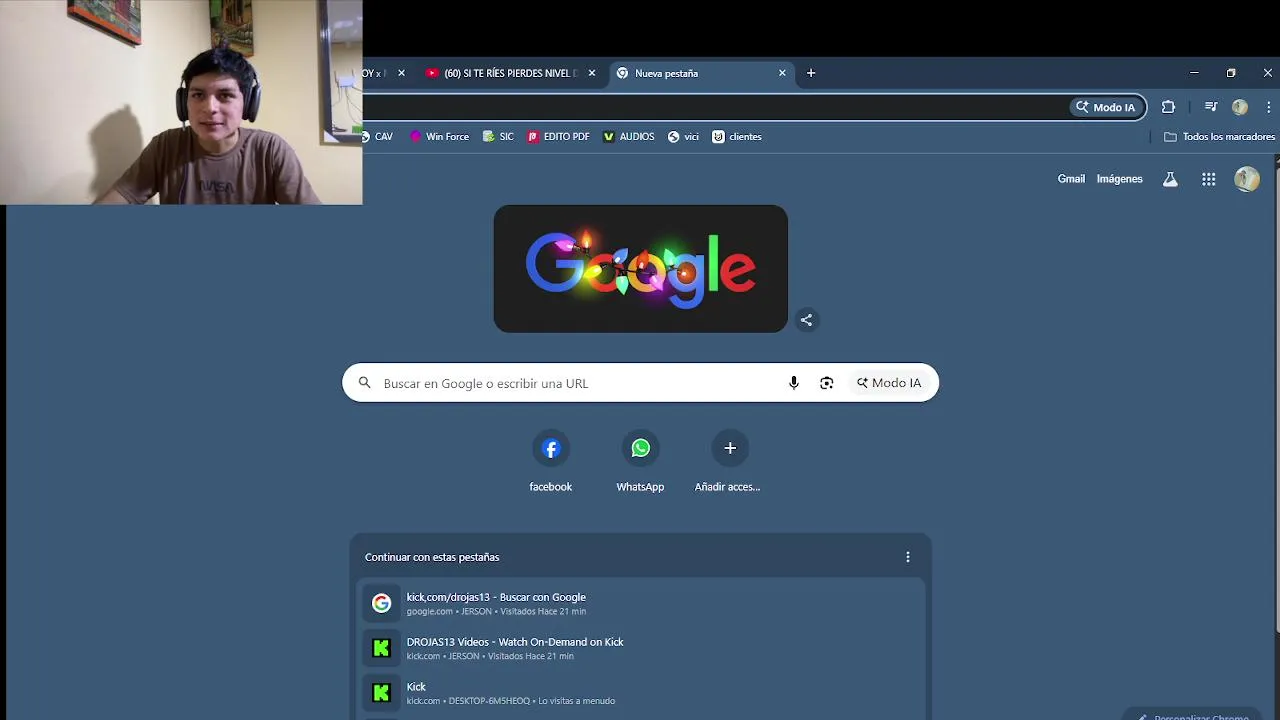Image resolution: width=1280 pixels, height=720 pixels.
Task: Share the Google doodle
Action: click(x=806, y=320)
